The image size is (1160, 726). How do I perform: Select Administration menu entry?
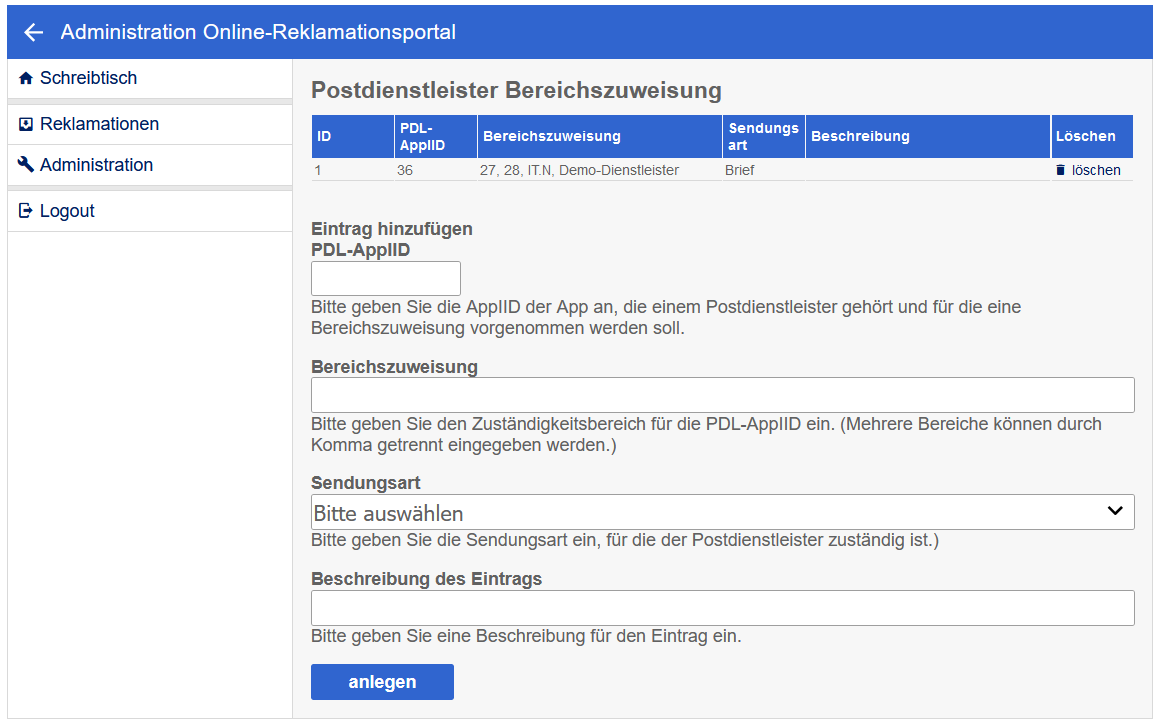[x=96, y=165]
